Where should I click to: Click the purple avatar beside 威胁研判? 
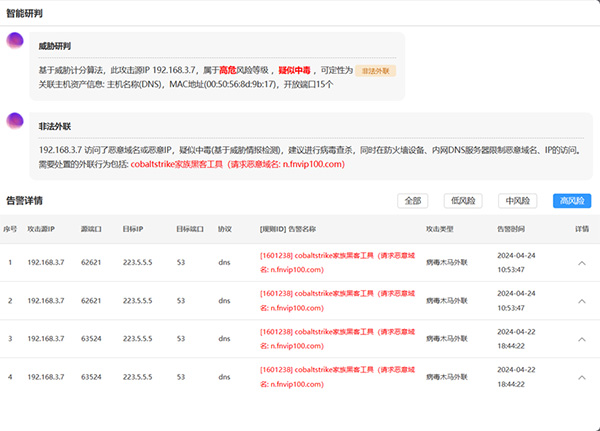pos(15,41)
